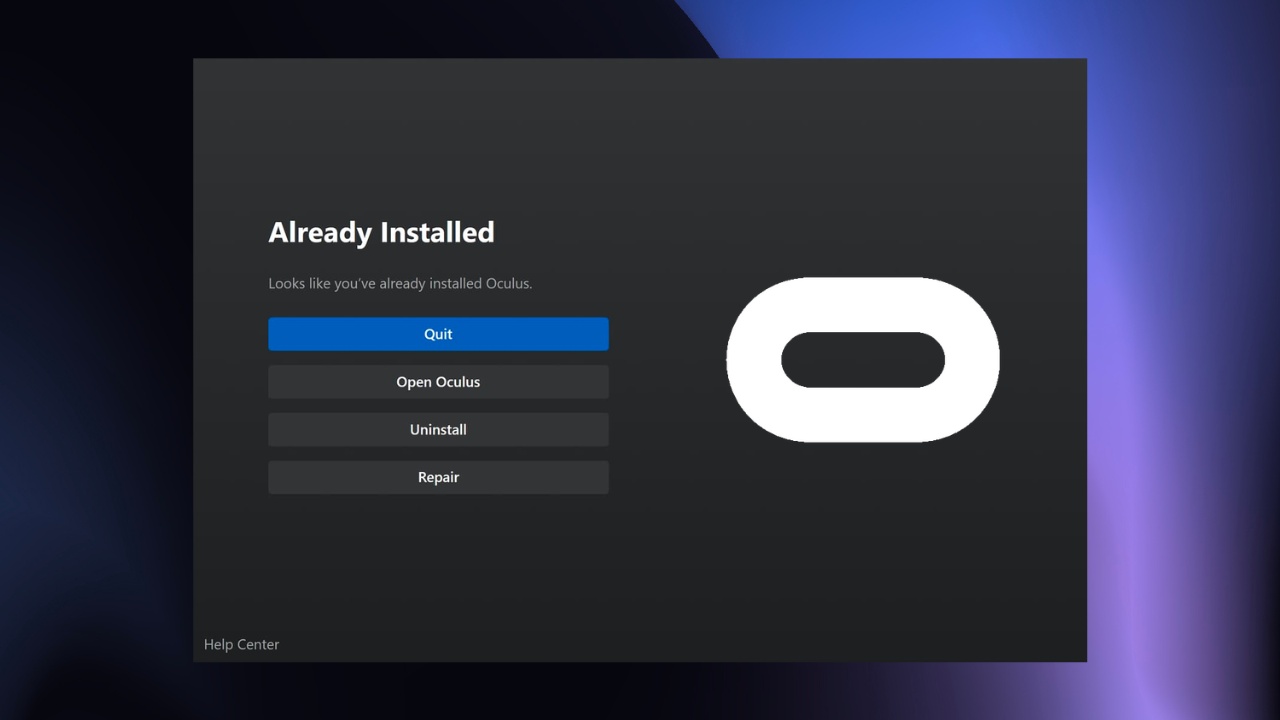Open the Help Center link
The width and height of the screenshot is (1280, 720).
point(241,645)
